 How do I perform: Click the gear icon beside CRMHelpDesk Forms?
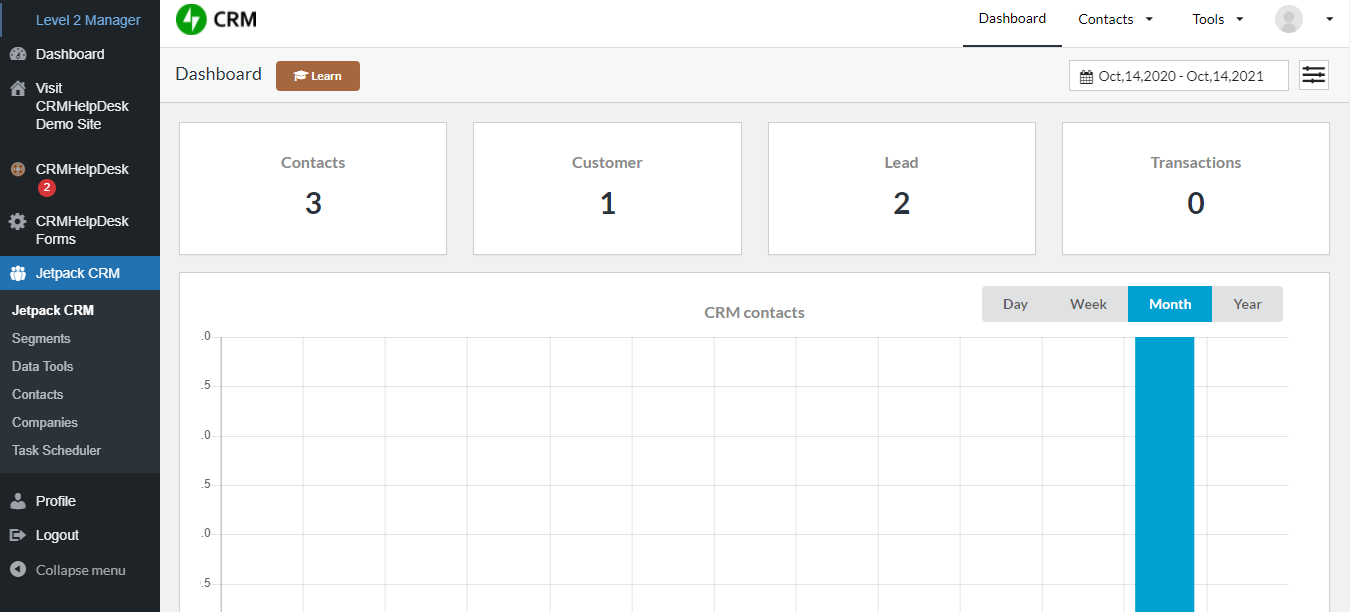tap(17, 221)
